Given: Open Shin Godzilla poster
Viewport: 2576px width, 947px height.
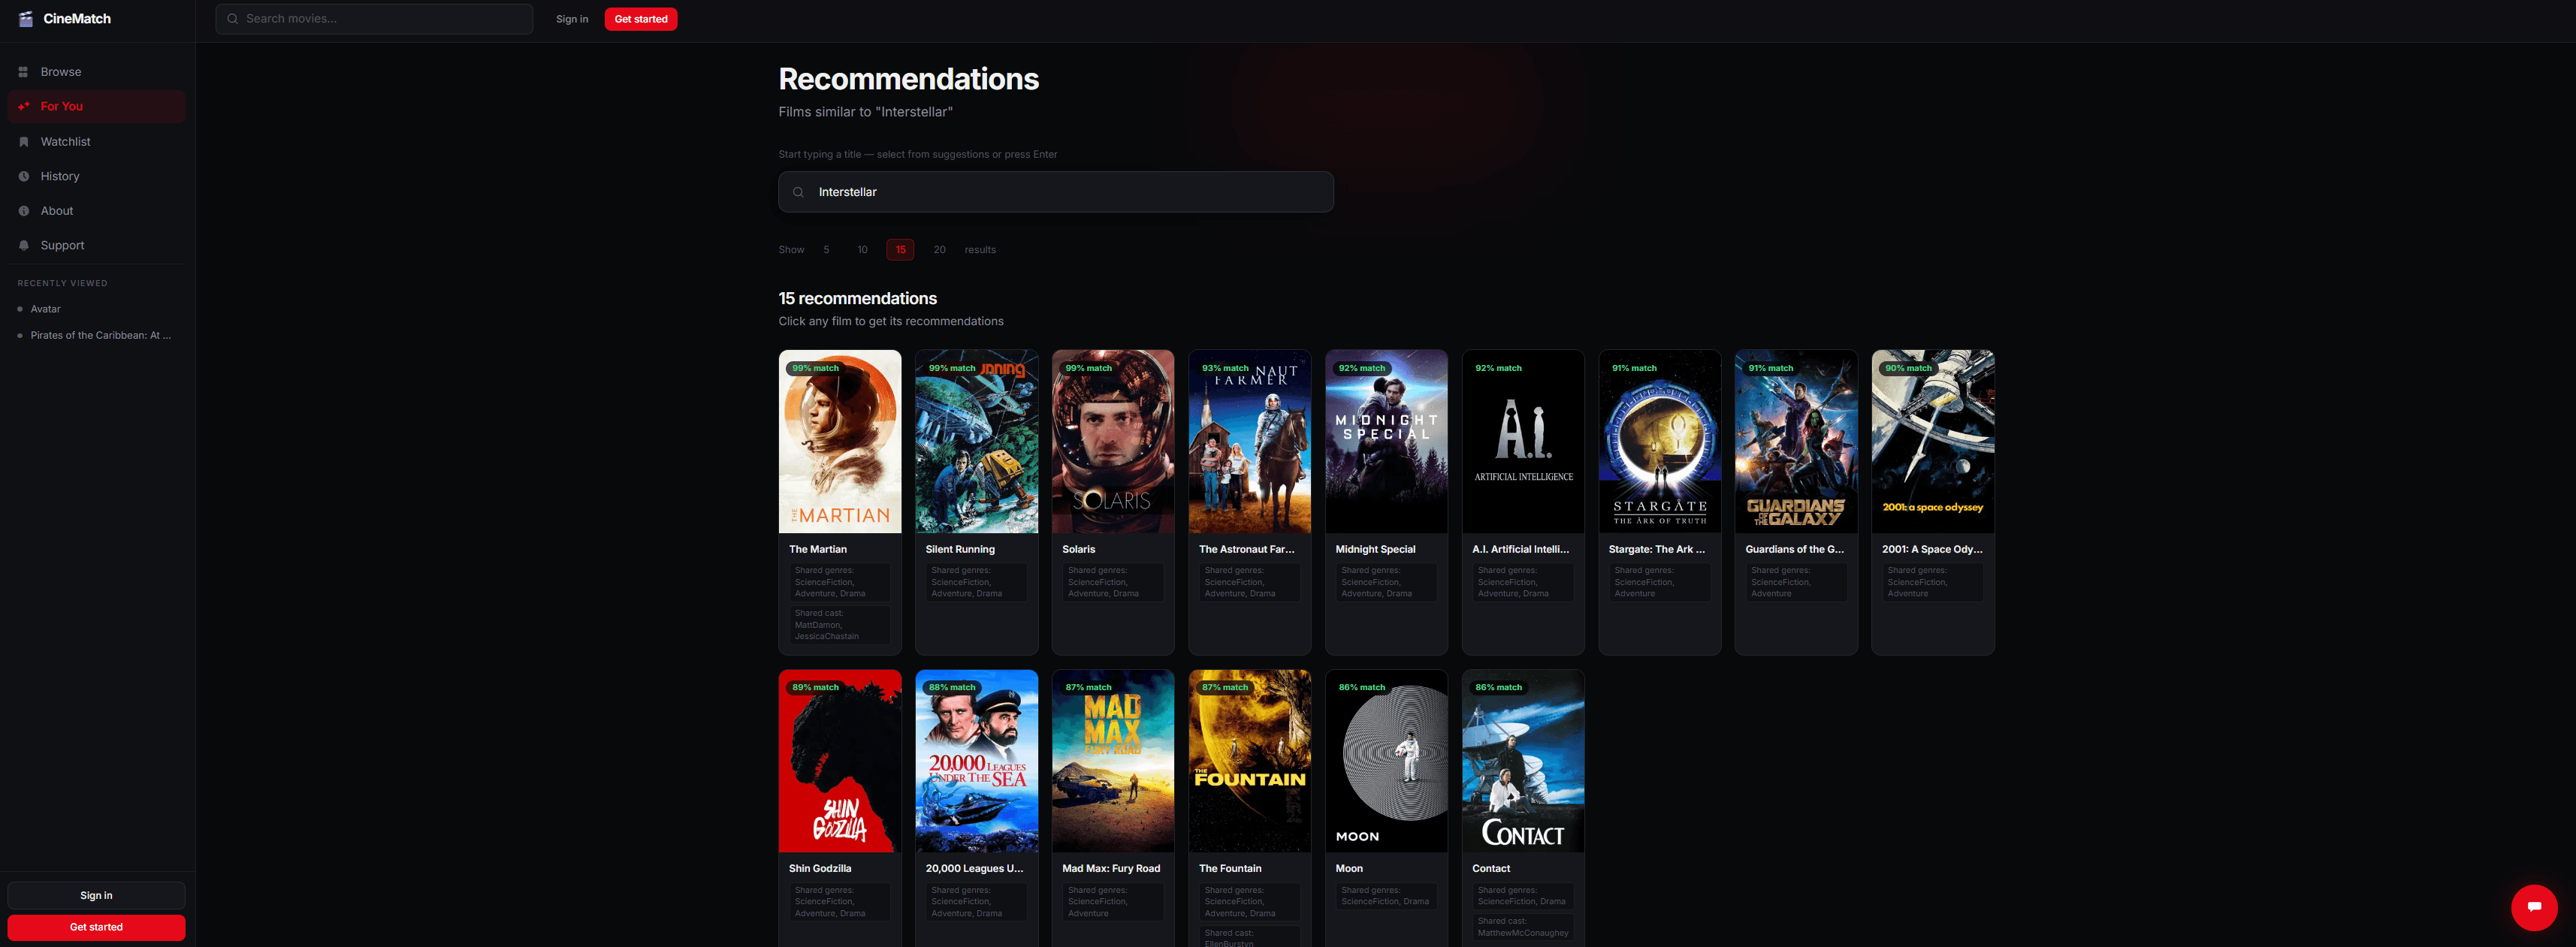Looking at the screenshot, I should coord(839,761).
